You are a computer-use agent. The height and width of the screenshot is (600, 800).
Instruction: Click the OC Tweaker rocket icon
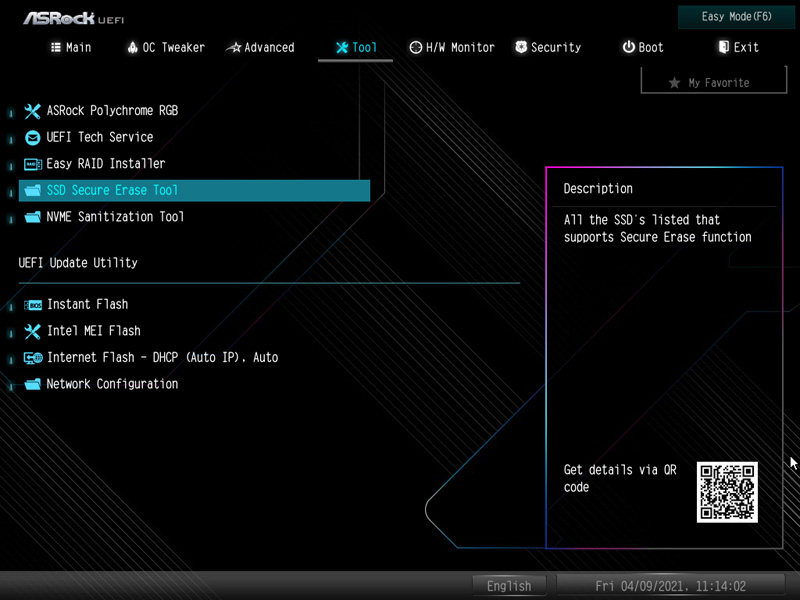tap(133, 47)
